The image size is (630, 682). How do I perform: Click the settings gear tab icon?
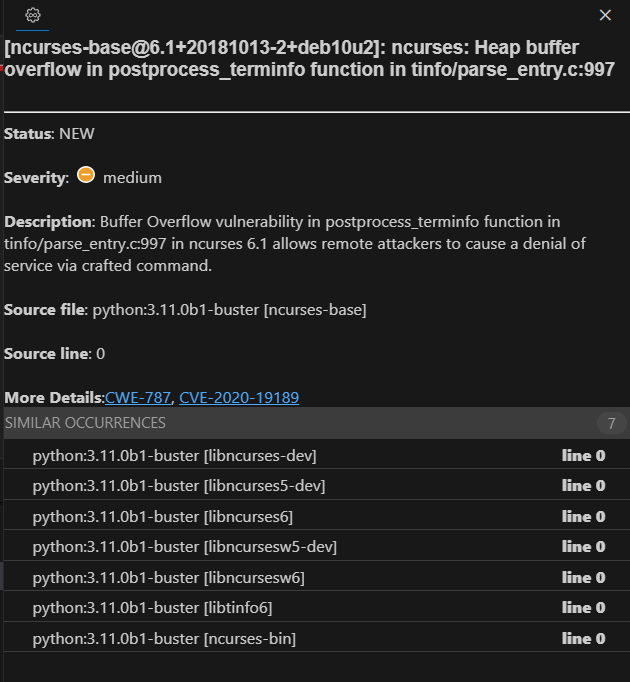(32, 15)
